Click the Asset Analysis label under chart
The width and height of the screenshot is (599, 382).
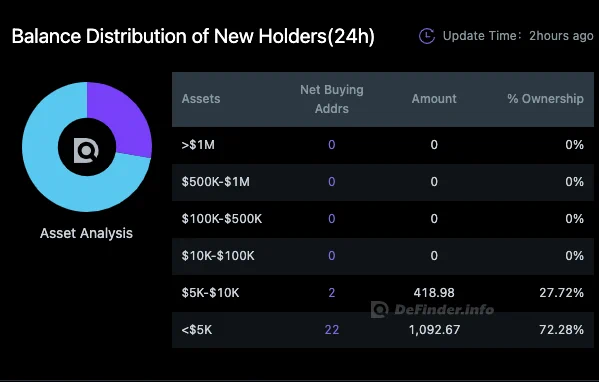(86, 233)
